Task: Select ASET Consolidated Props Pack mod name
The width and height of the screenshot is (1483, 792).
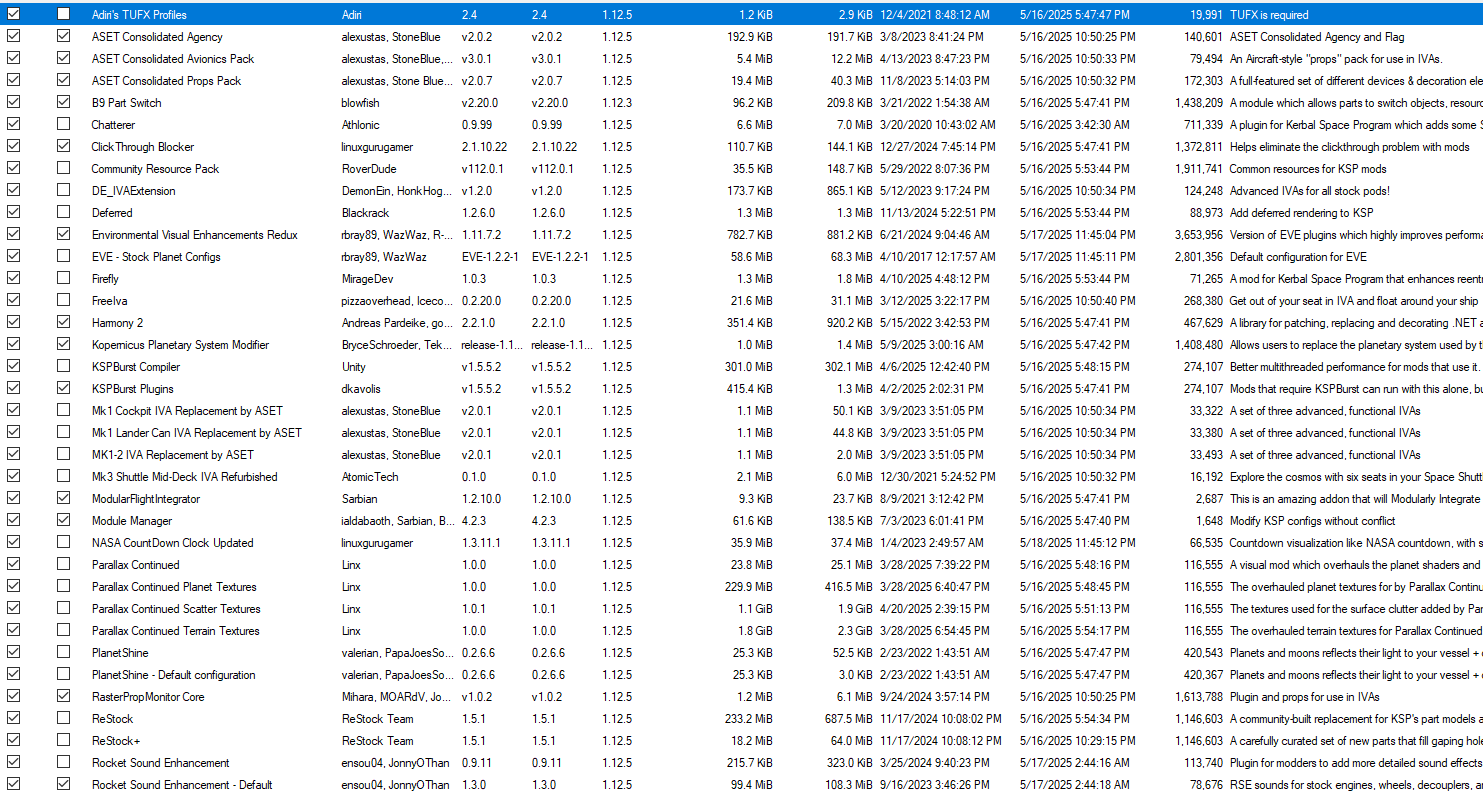Action: tap(166, 81)
